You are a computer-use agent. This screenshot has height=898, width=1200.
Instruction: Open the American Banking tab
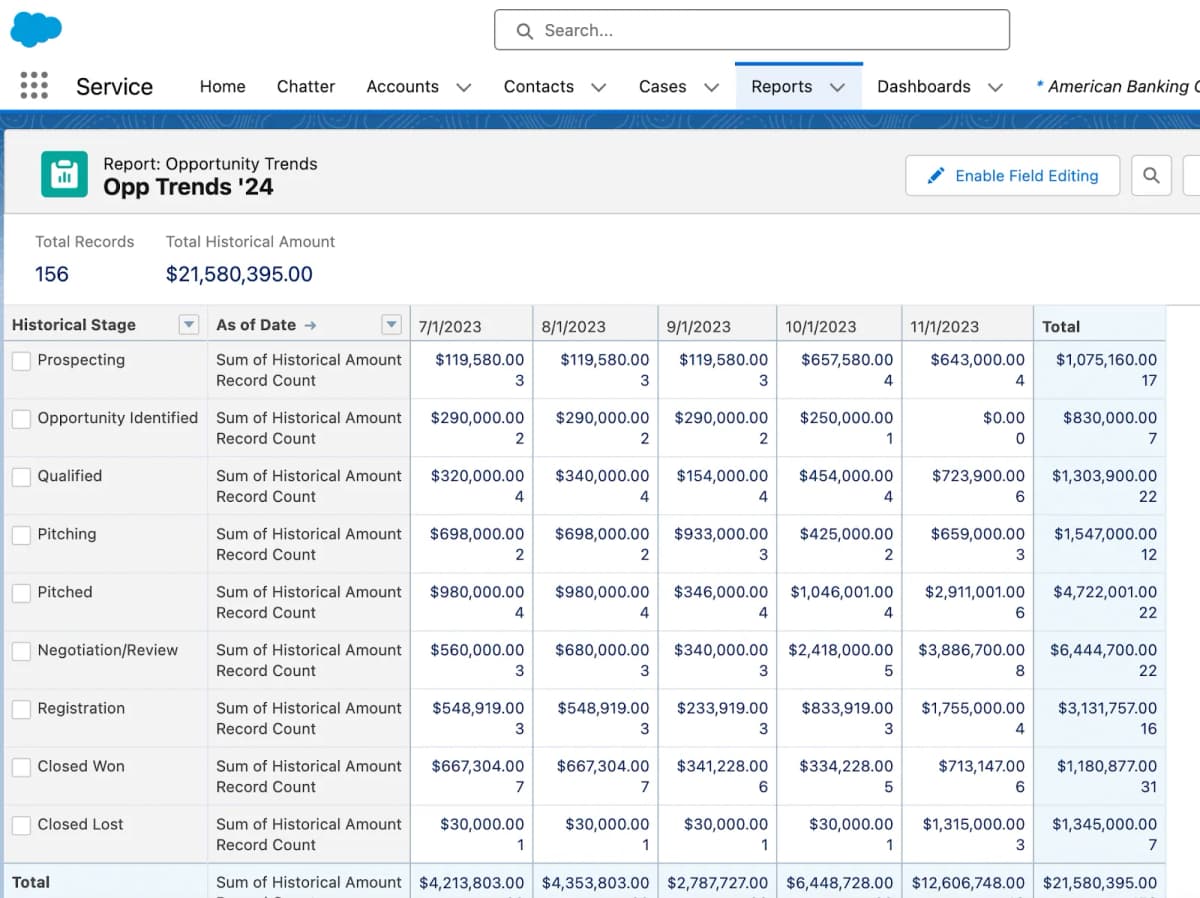click(1118, 86)
